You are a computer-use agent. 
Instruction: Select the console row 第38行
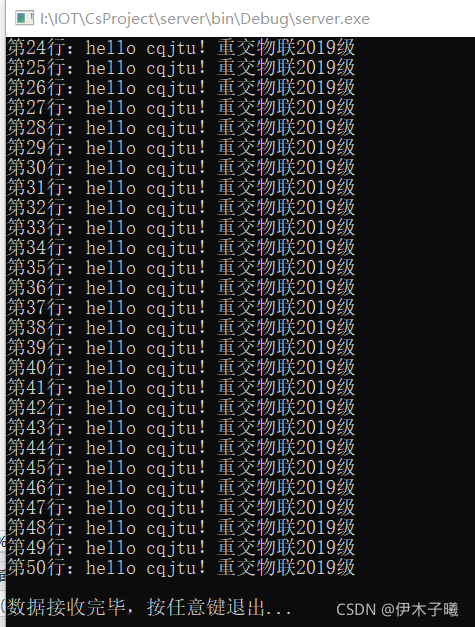pos(181,328)
